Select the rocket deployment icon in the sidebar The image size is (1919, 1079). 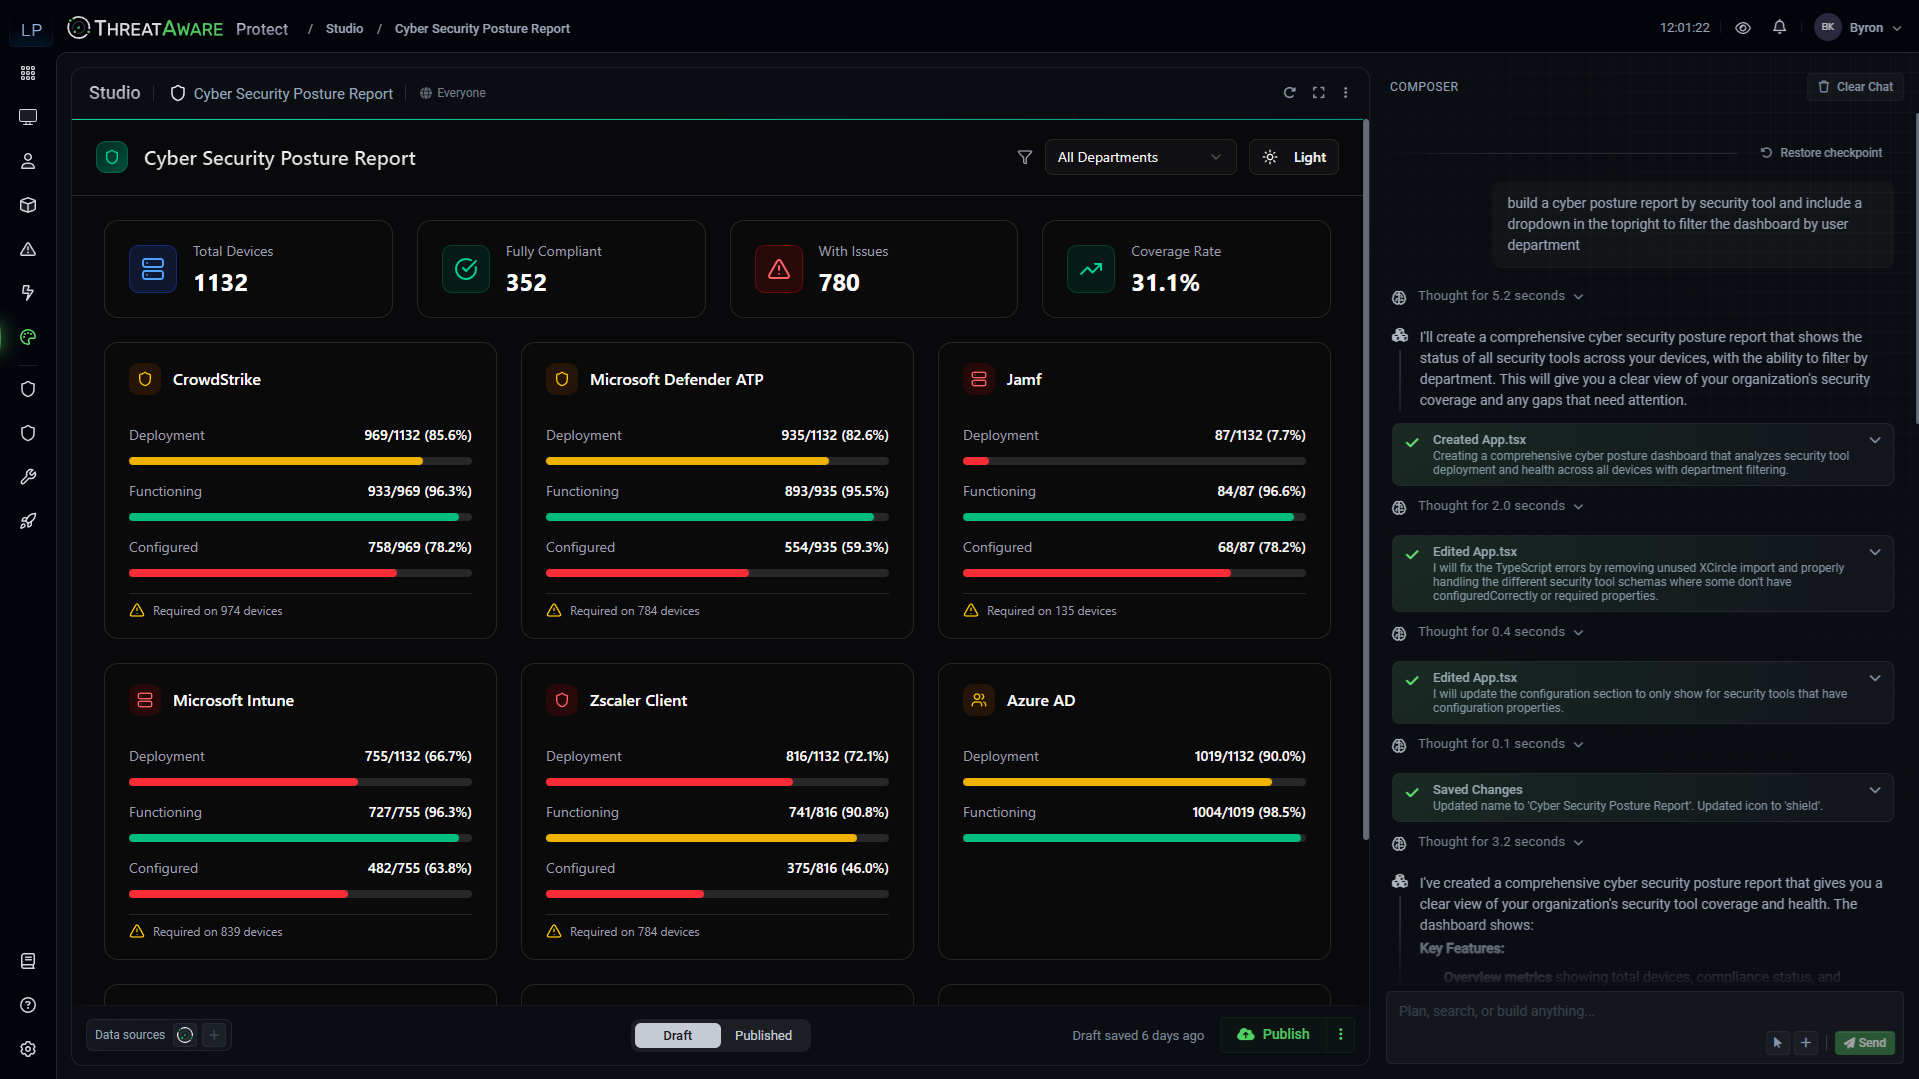pos(28,520)
